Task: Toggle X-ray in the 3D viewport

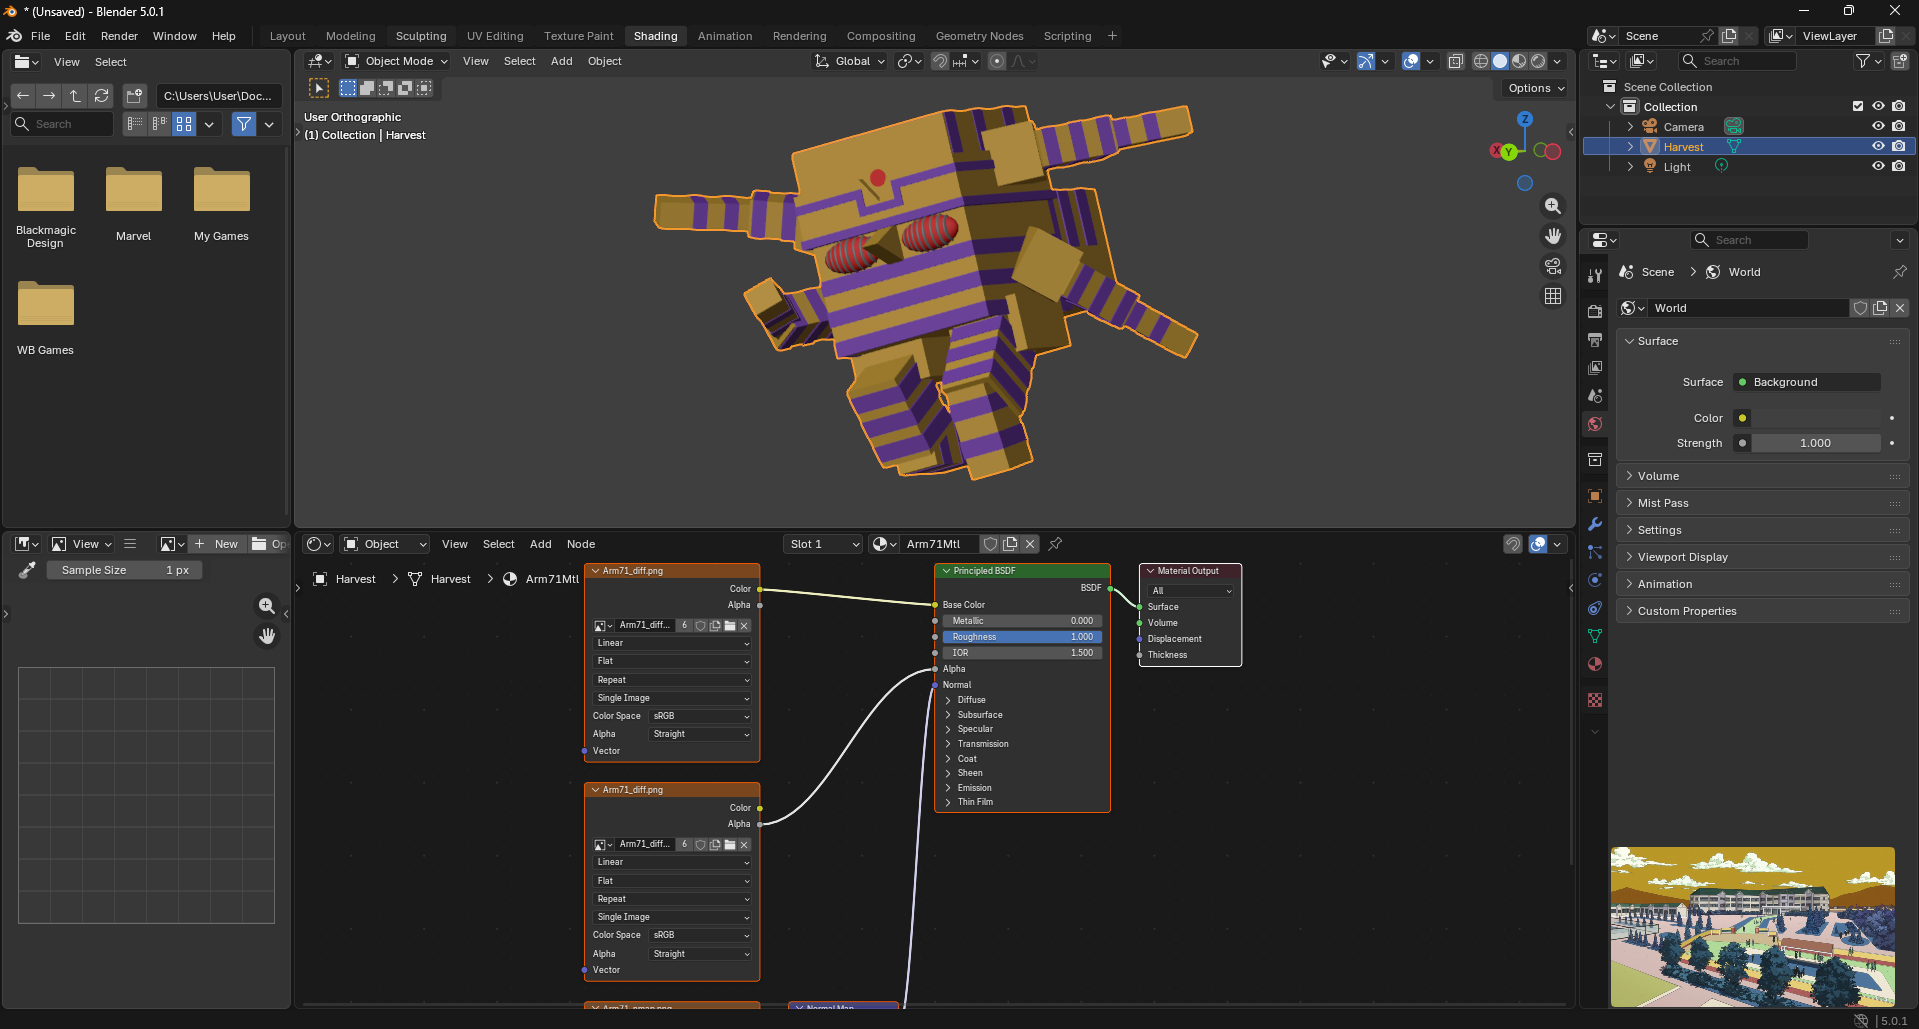Action: pyautogui.click(x=1456, y=61)
